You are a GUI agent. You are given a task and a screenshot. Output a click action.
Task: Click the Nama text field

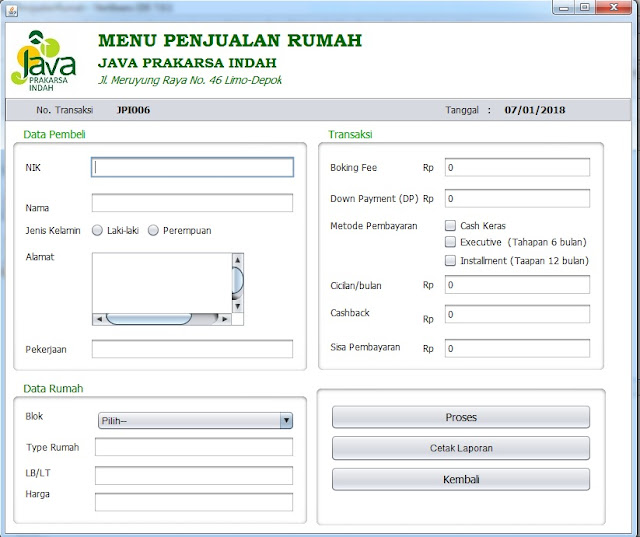pyautogui.click(x=192, y=203)
